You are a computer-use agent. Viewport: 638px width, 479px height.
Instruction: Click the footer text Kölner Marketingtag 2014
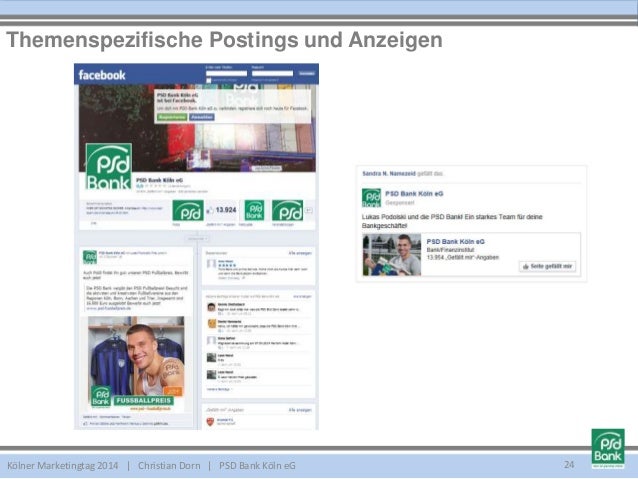click(63, 466)
